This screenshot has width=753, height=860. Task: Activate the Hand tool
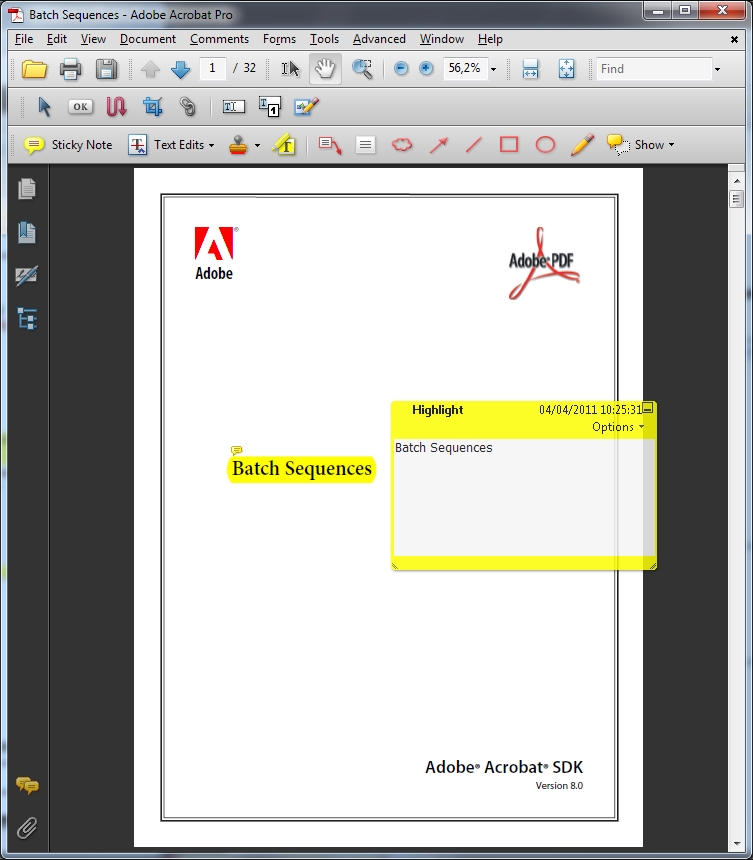click(325, 69)
